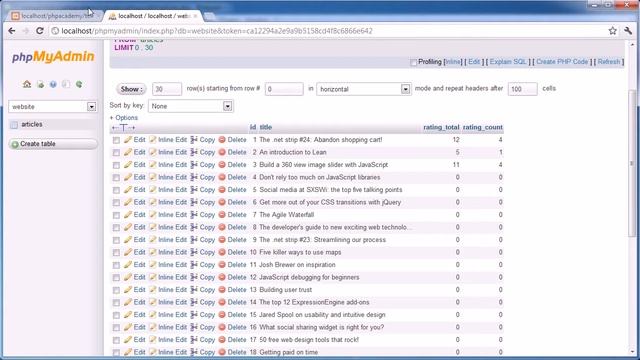Click the rating_total value 12 in row 1
The width and height of the screenshot is (640, 360).
pyautogui.click(x=456, y=140)
